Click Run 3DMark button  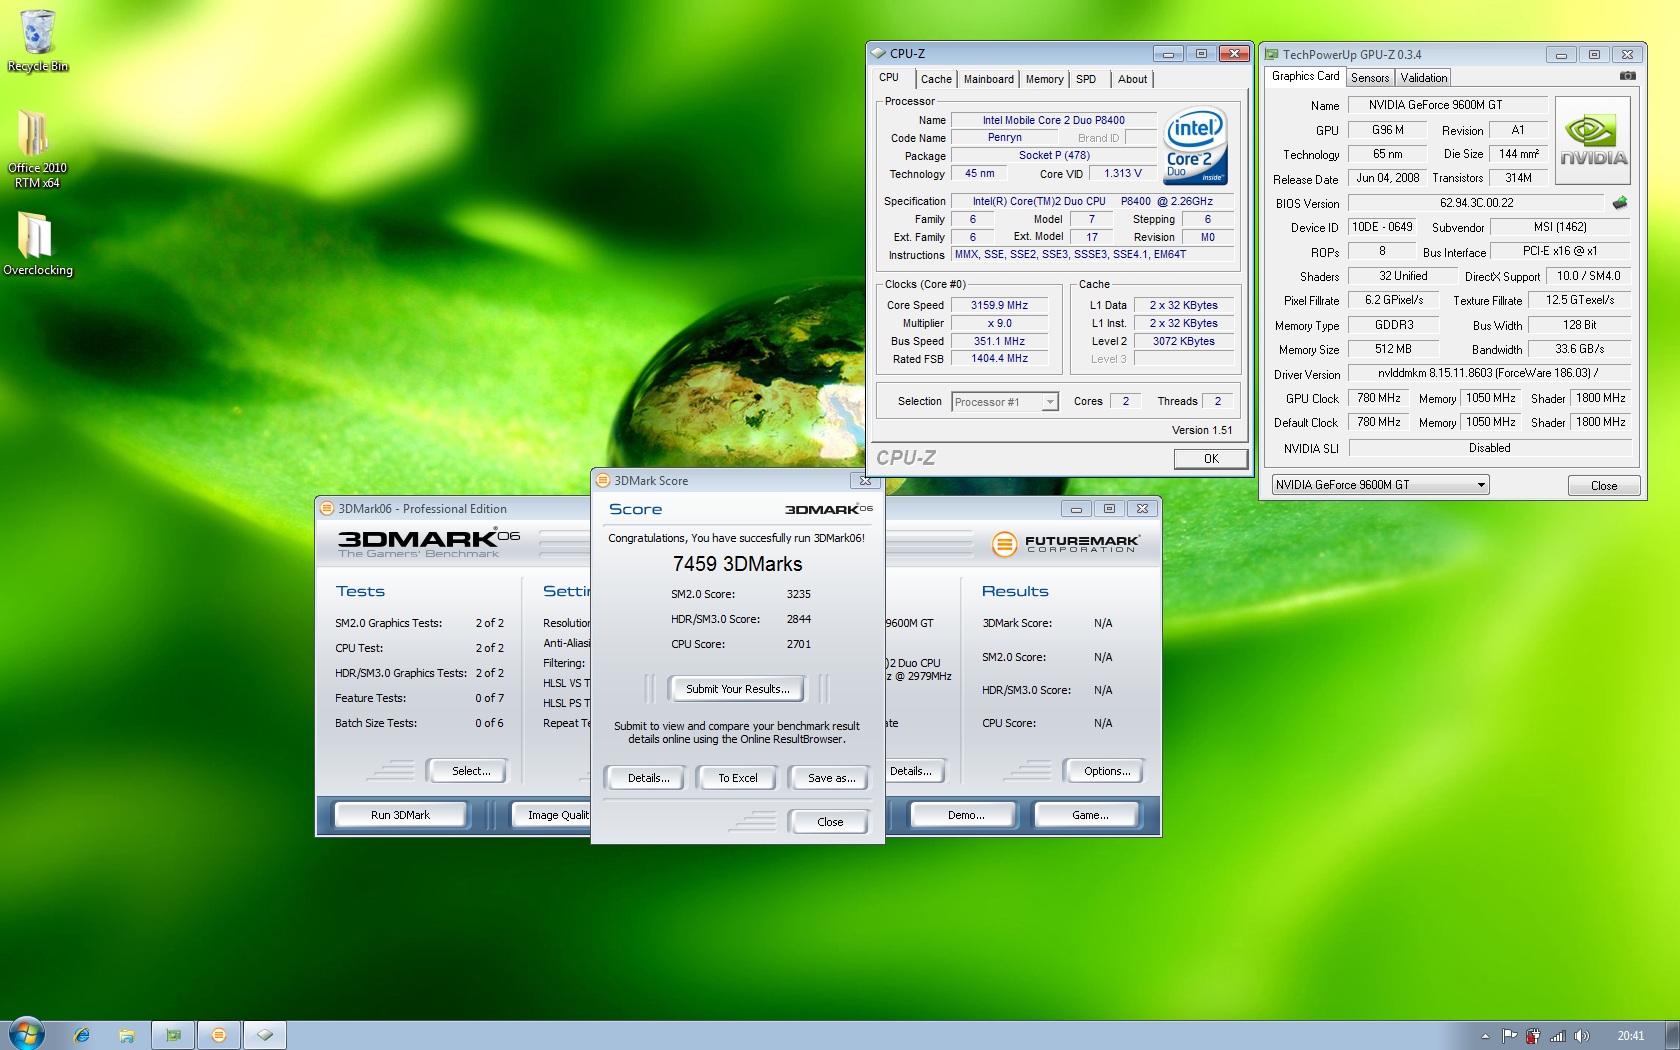(400, 815)
